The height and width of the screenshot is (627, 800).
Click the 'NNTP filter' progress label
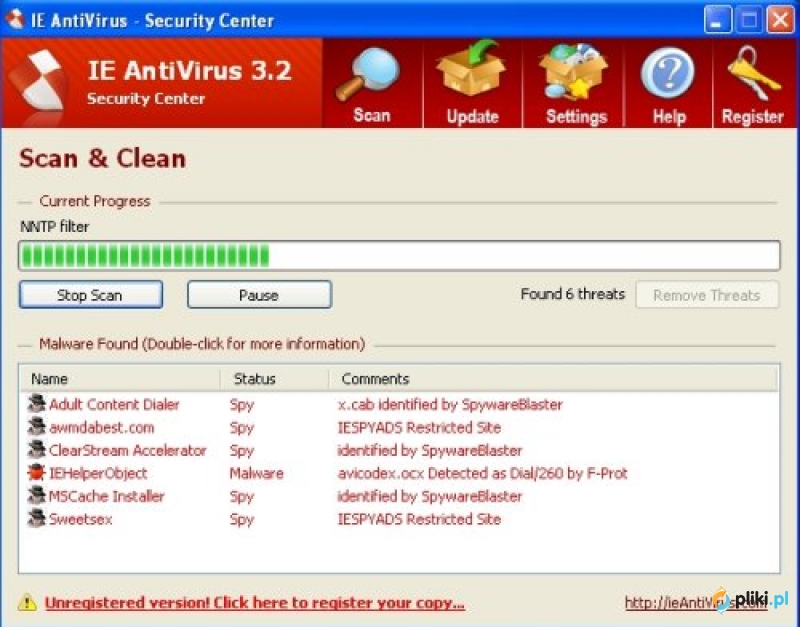click(55, 227)
